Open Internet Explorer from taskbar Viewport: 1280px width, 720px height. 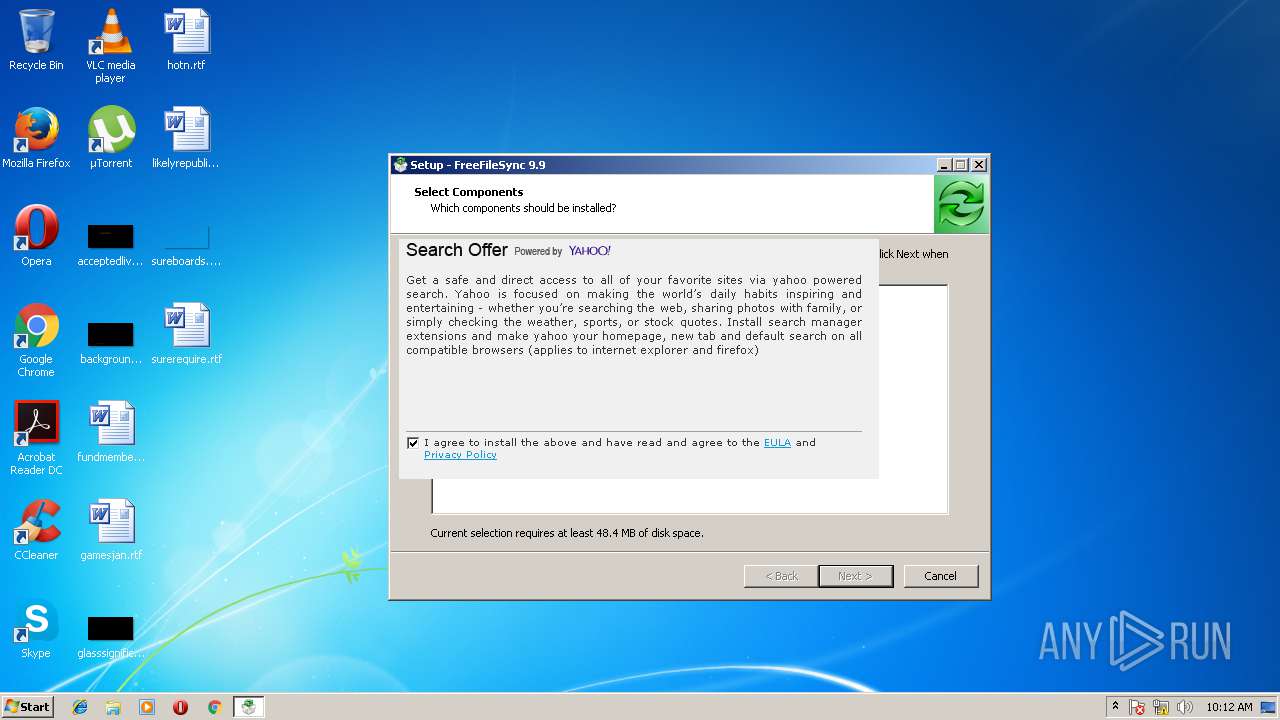(x=80, y=707)
